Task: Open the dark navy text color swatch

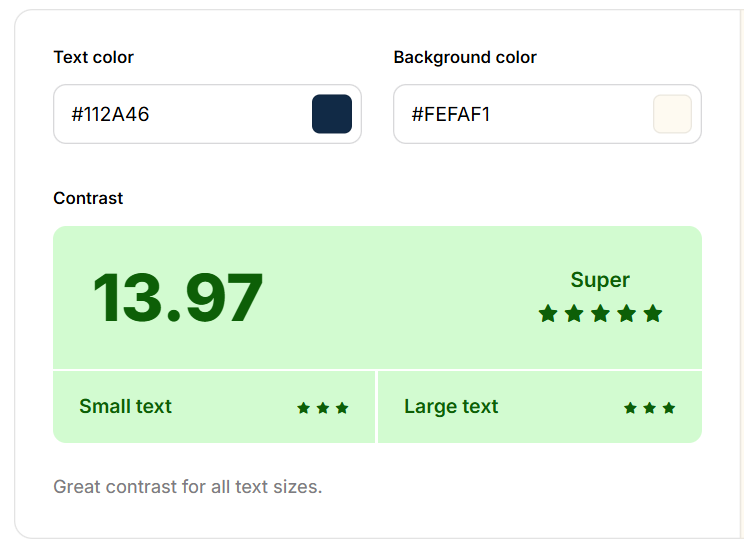Action: point(332,114)
